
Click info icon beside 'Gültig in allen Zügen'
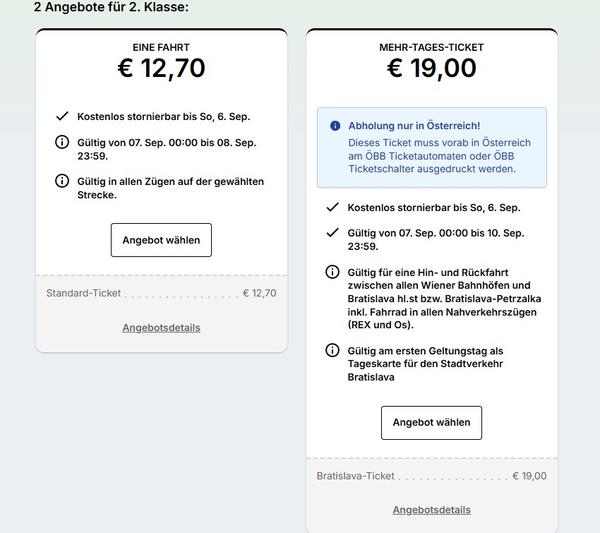pos(62,181)
